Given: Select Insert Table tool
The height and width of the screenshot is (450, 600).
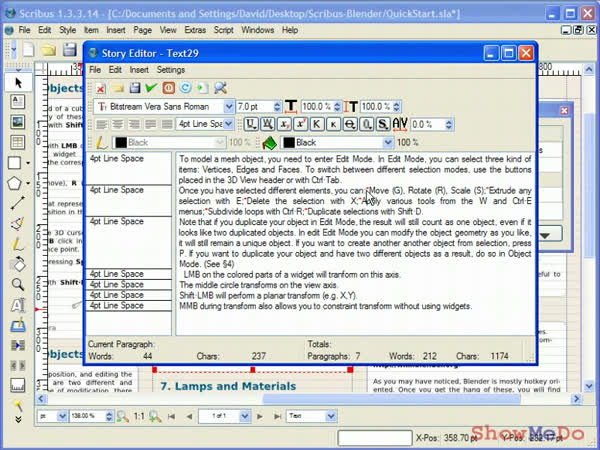Looking at the screenshot, I should [x=18, y=142].
